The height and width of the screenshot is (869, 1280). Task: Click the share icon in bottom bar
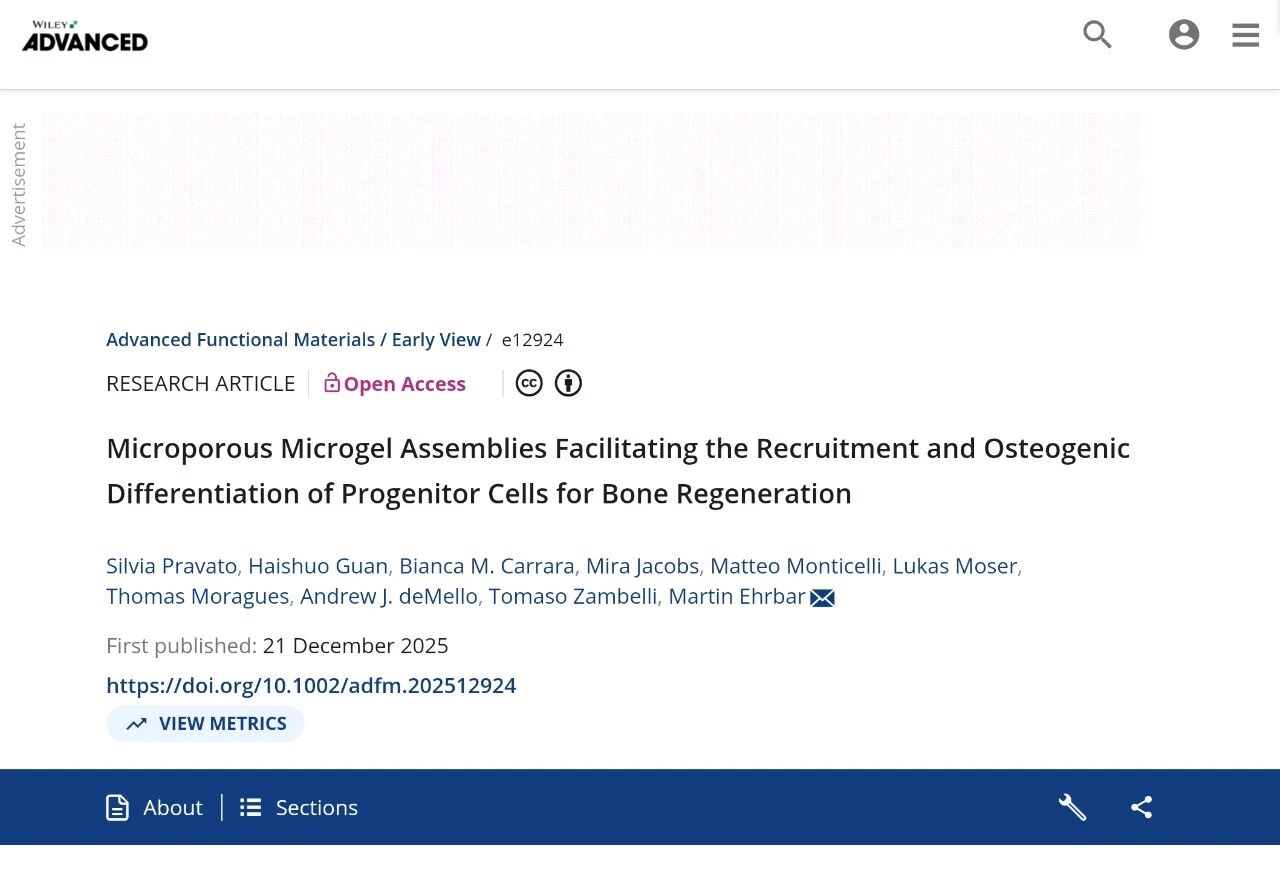[1141, 807]
